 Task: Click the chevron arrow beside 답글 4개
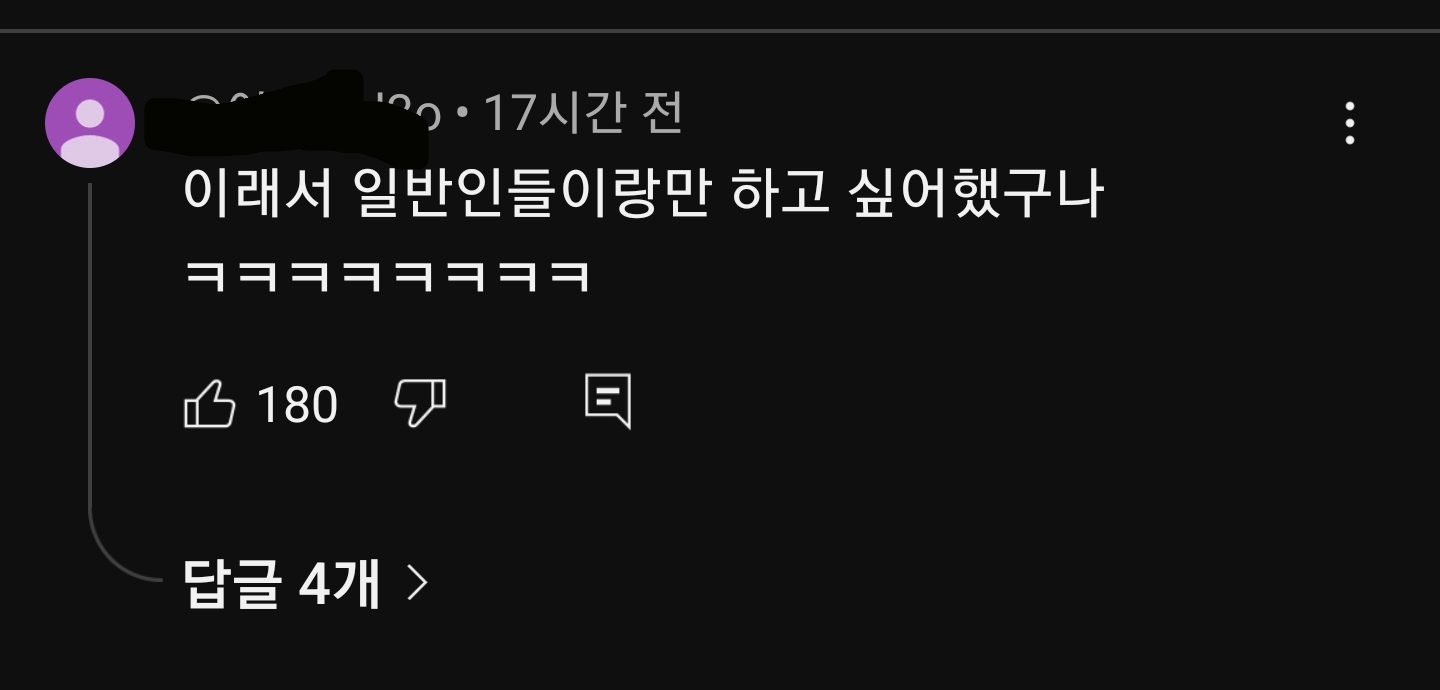[418, 582]
